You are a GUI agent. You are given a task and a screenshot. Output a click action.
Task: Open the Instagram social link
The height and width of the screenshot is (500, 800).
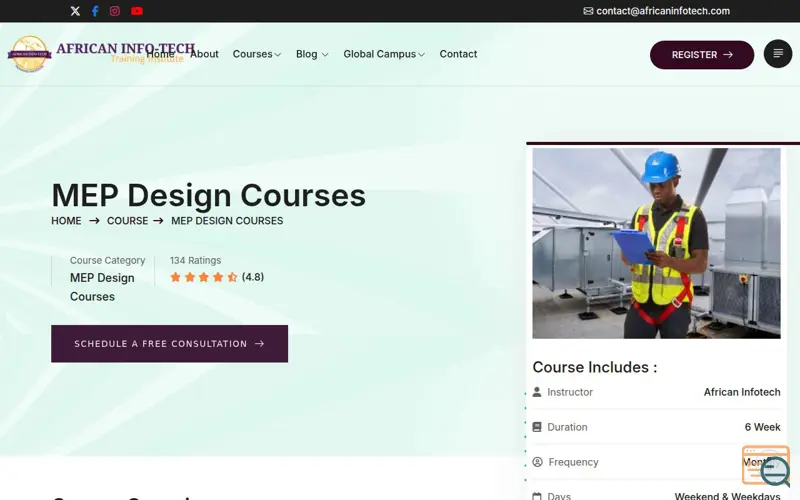pyautogui.click(x=115, y=11)
